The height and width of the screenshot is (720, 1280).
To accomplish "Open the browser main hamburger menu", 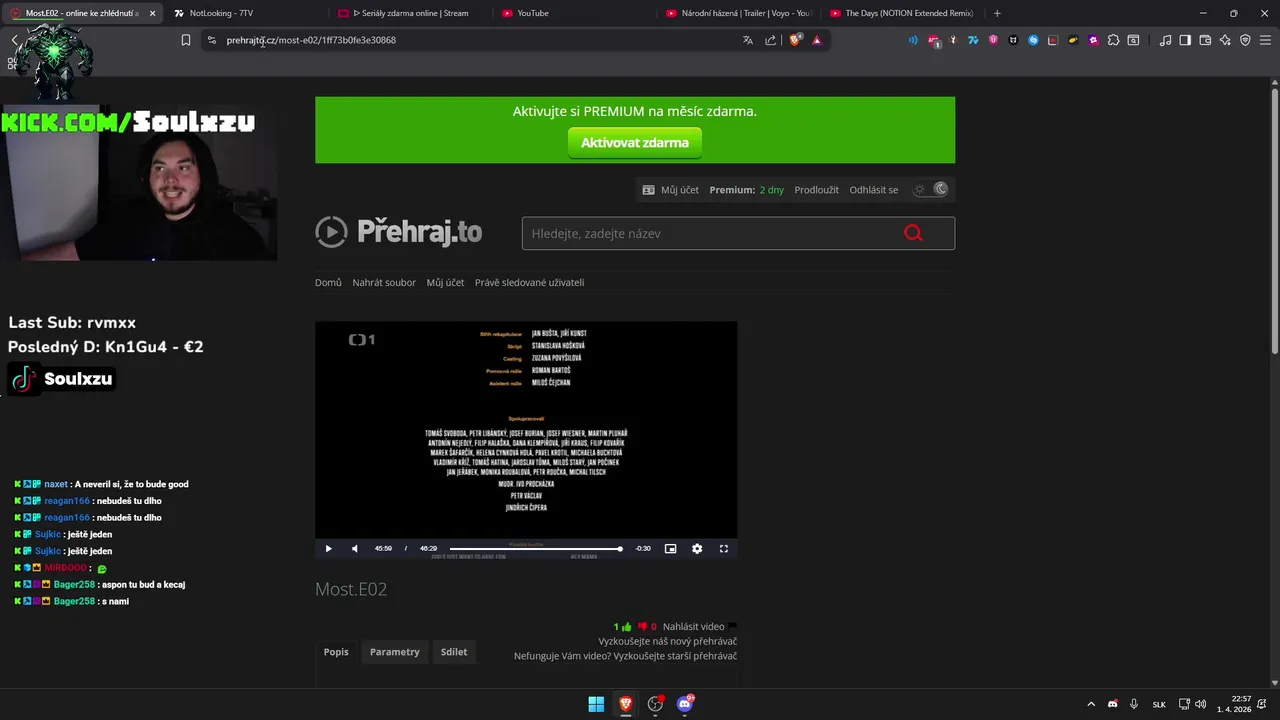I will point(1265,40).
